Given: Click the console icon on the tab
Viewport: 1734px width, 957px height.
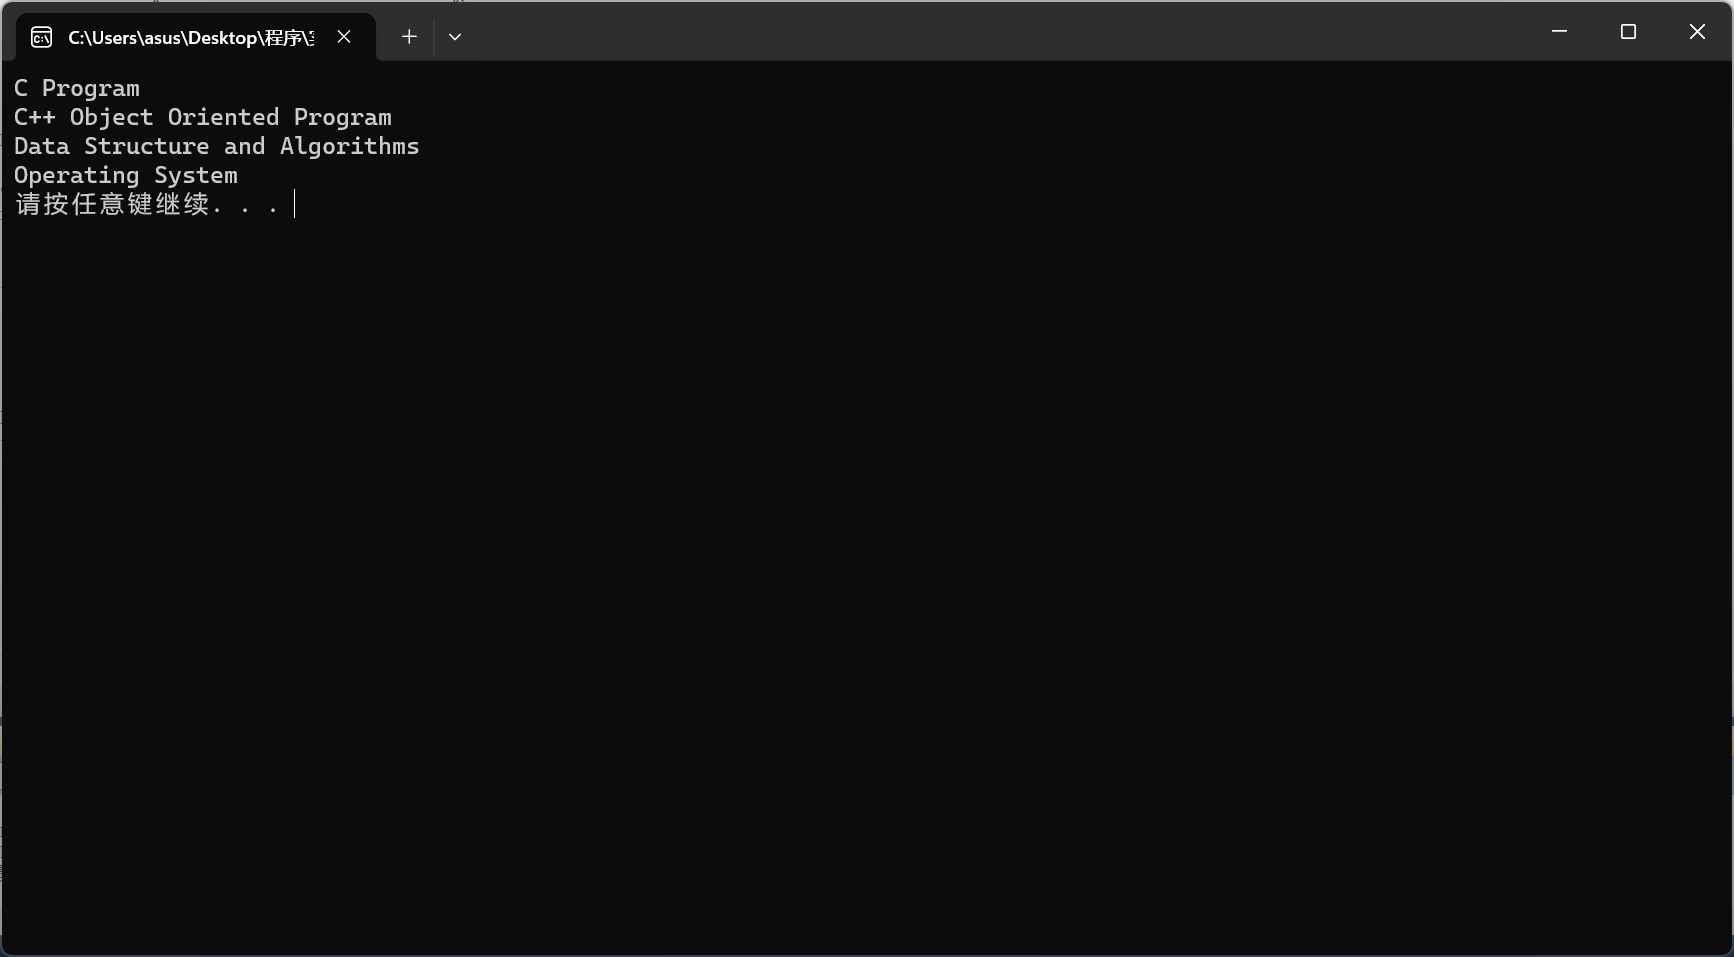Looking at the screenshot, I should point(42,38).
